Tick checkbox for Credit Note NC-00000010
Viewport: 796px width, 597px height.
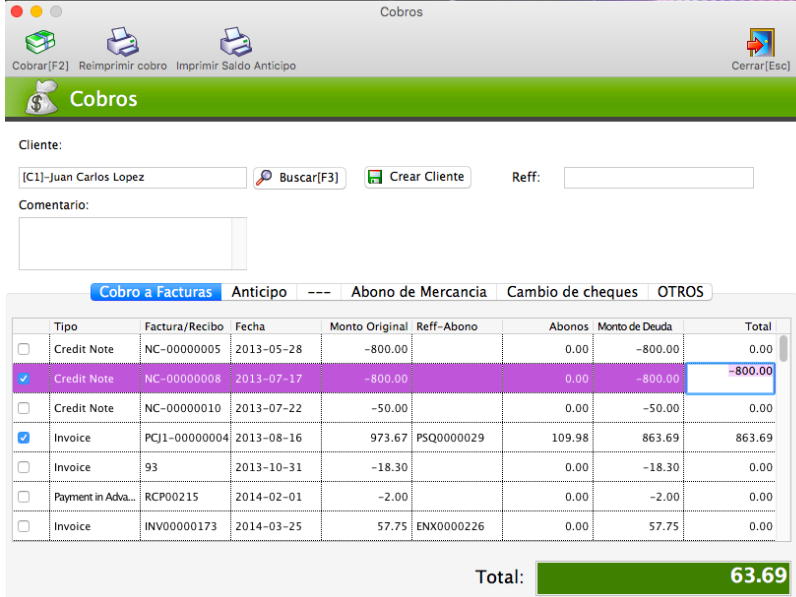(x=23, y=408)
